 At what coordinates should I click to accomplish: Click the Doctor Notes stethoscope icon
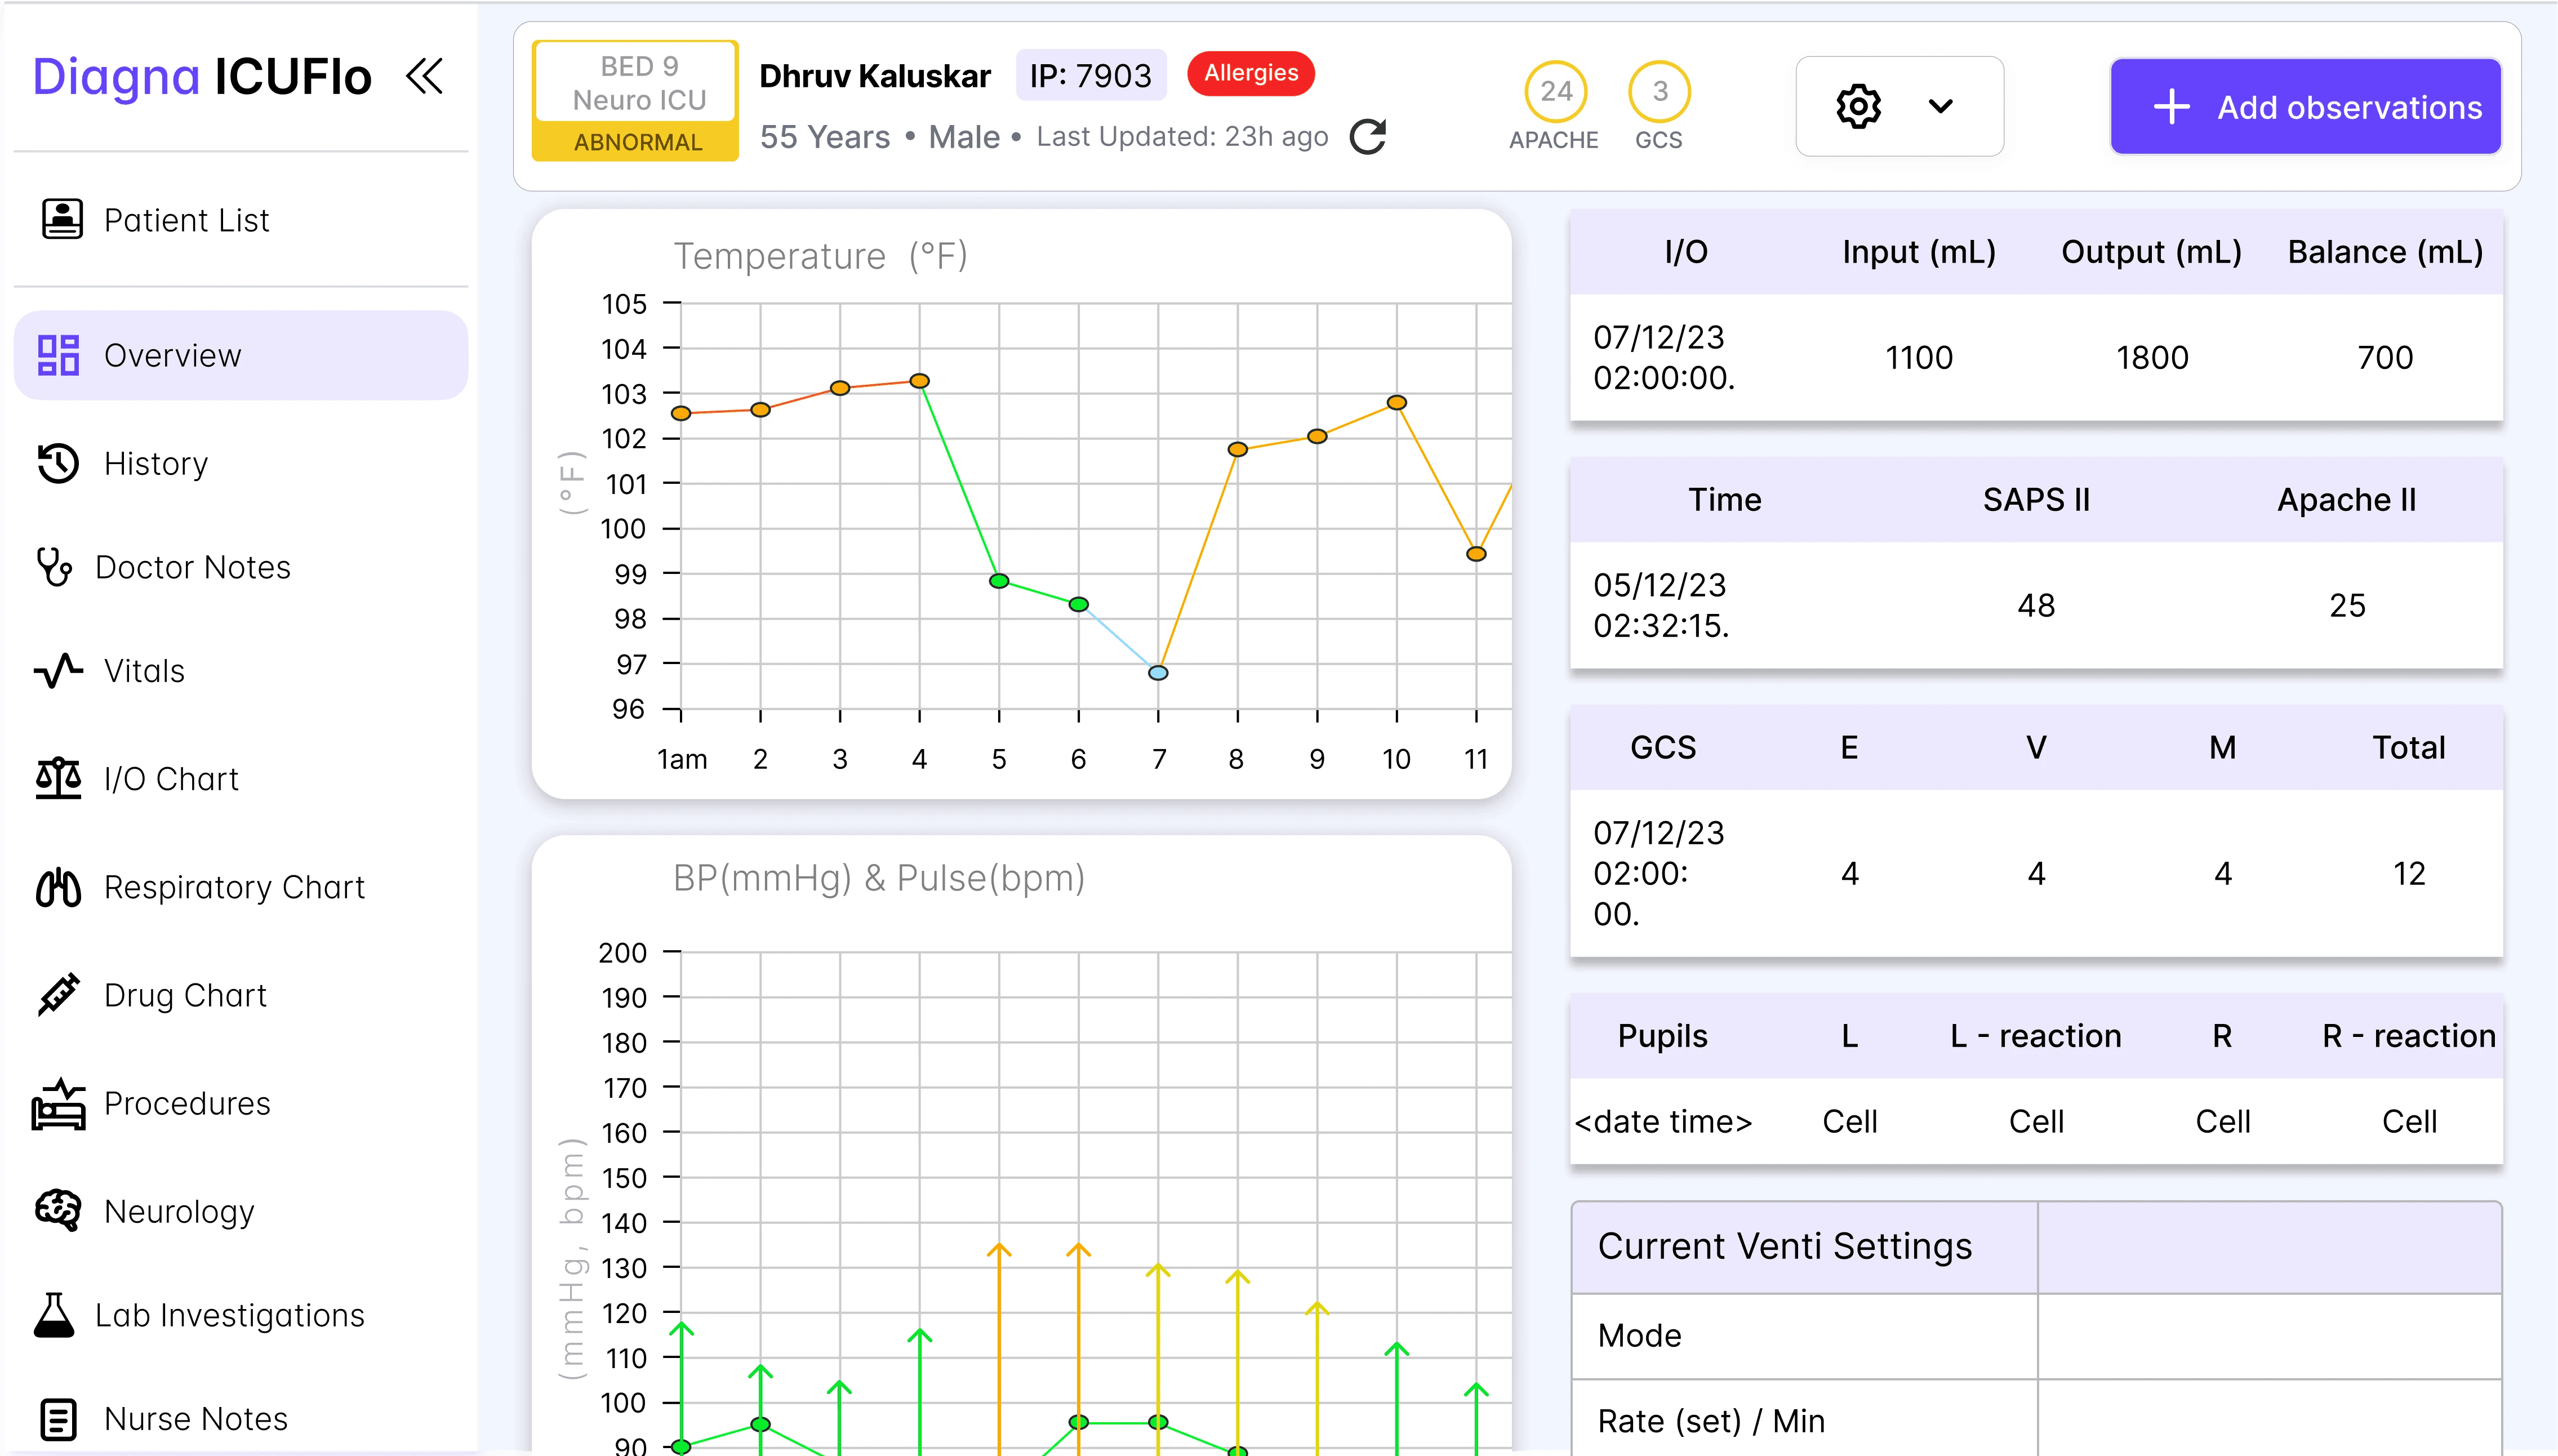click(x=54, y=567)
